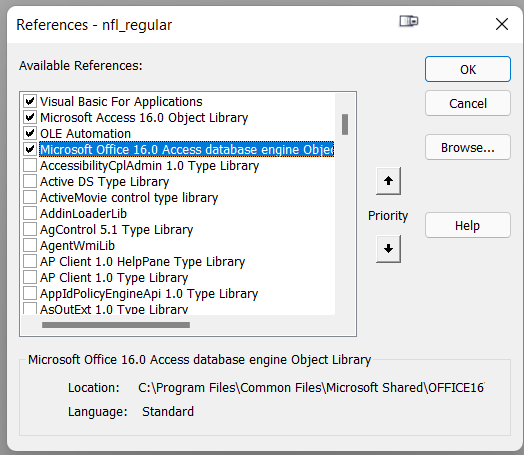Move the selected reference up in priority
This screenshot has width=524, height=455.
coord(388,181)
